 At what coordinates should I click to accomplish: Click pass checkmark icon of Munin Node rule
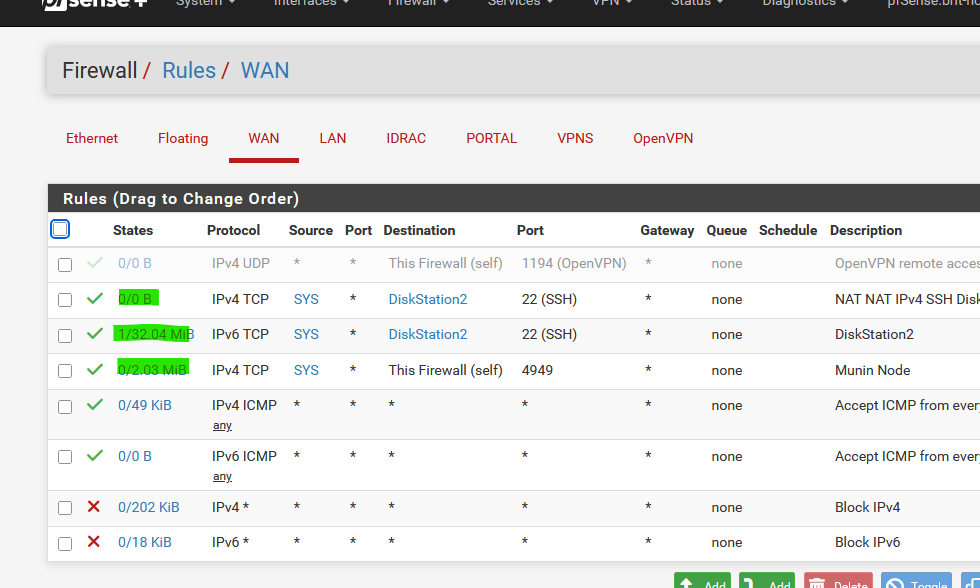coord(94,369)
